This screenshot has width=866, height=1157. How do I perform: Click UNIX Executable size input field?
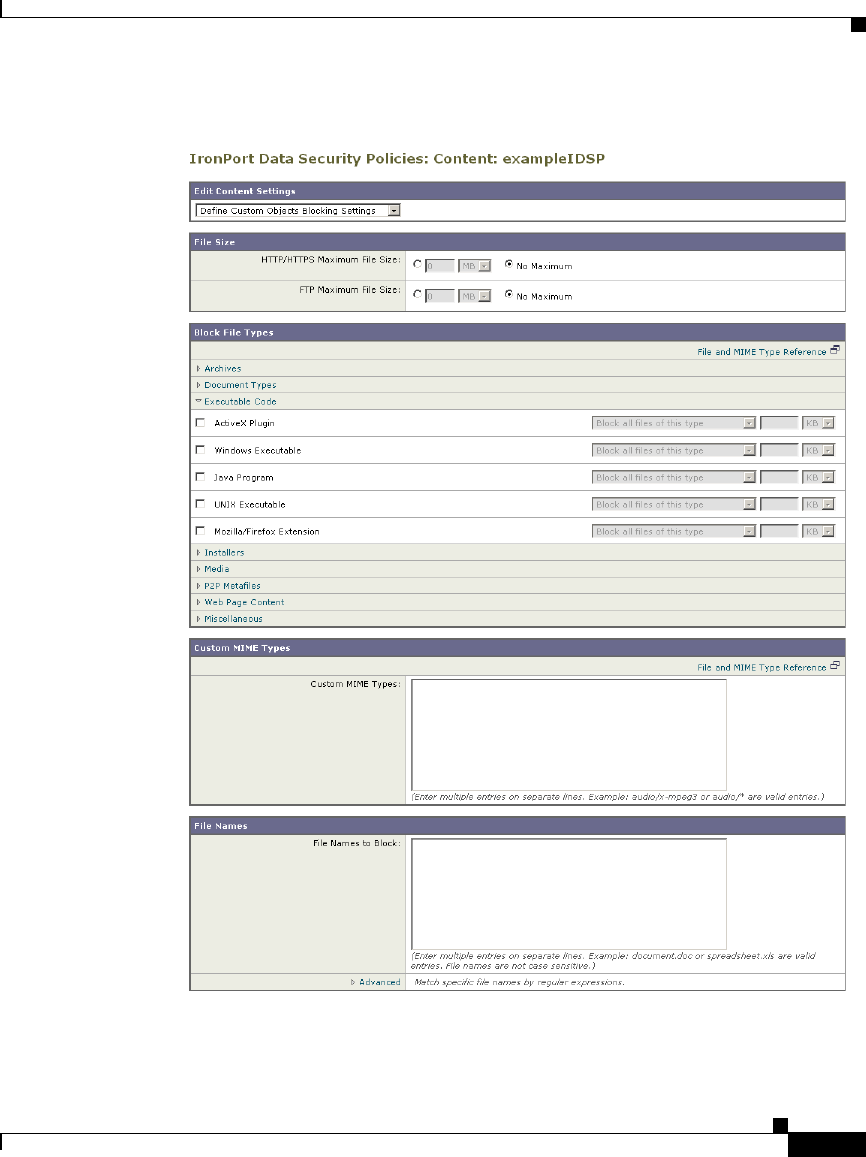point(779,504)
